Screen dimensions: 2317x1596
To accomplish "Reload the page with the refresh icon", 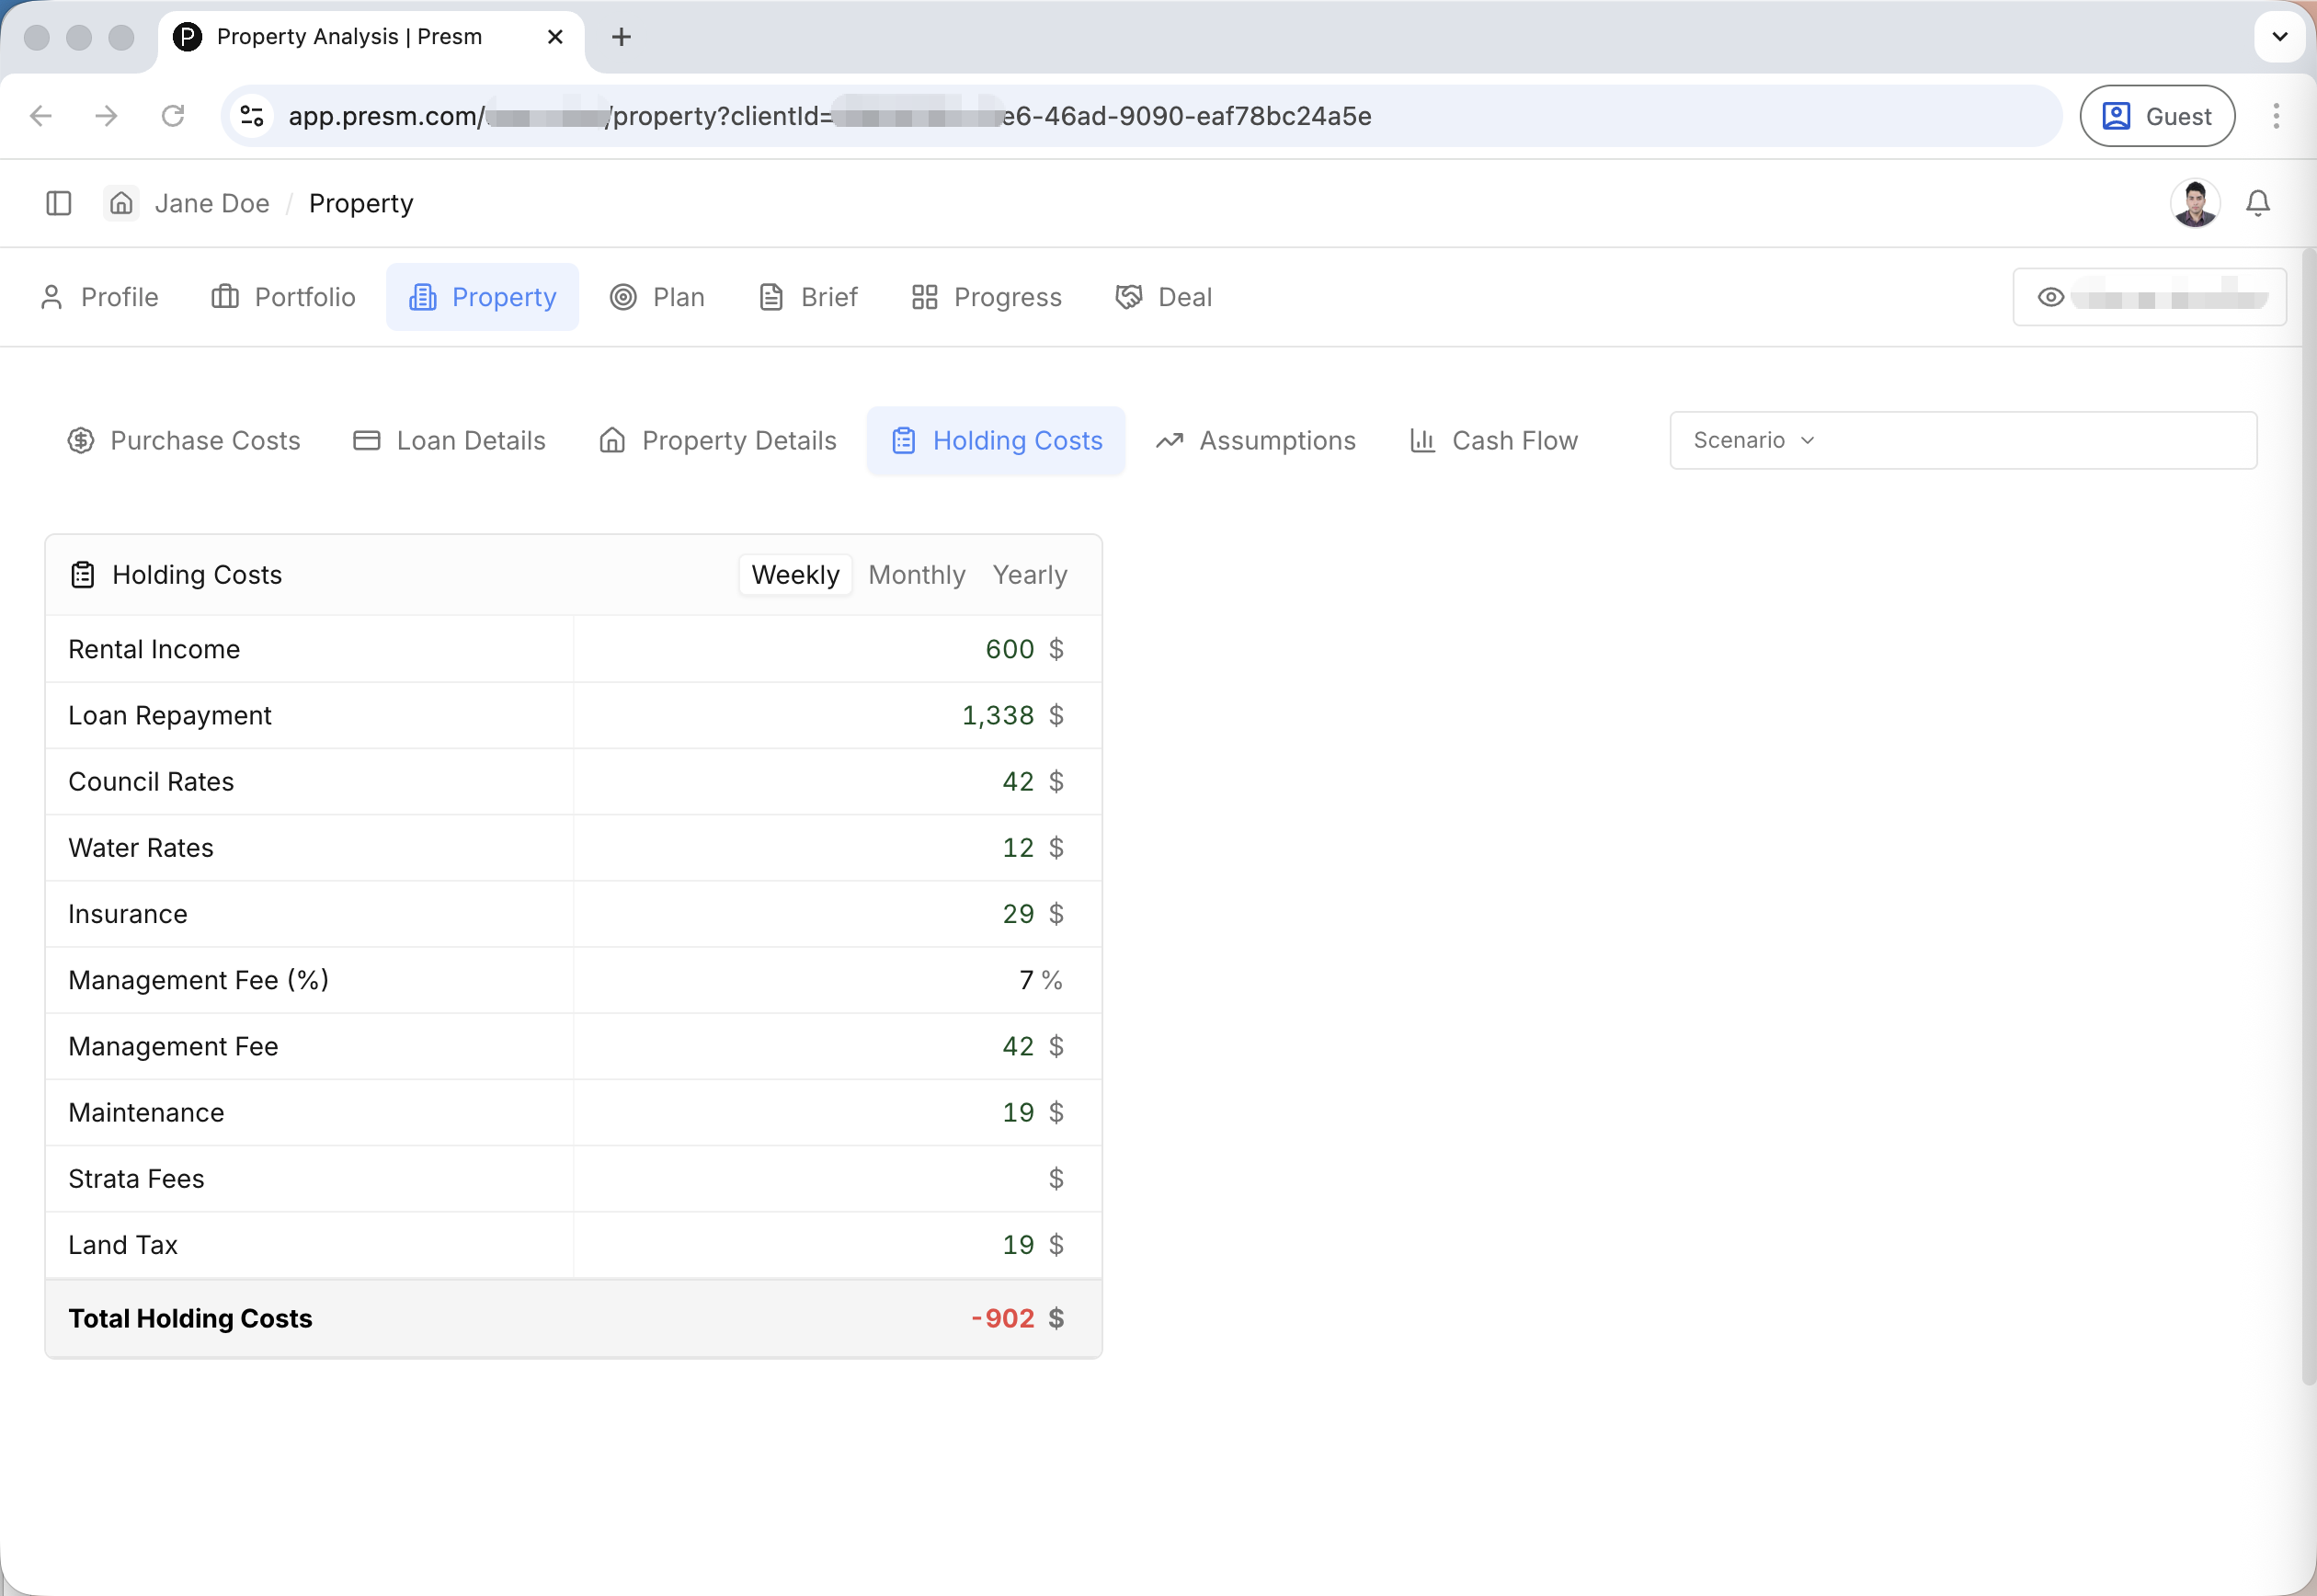I will click(173, 116).
